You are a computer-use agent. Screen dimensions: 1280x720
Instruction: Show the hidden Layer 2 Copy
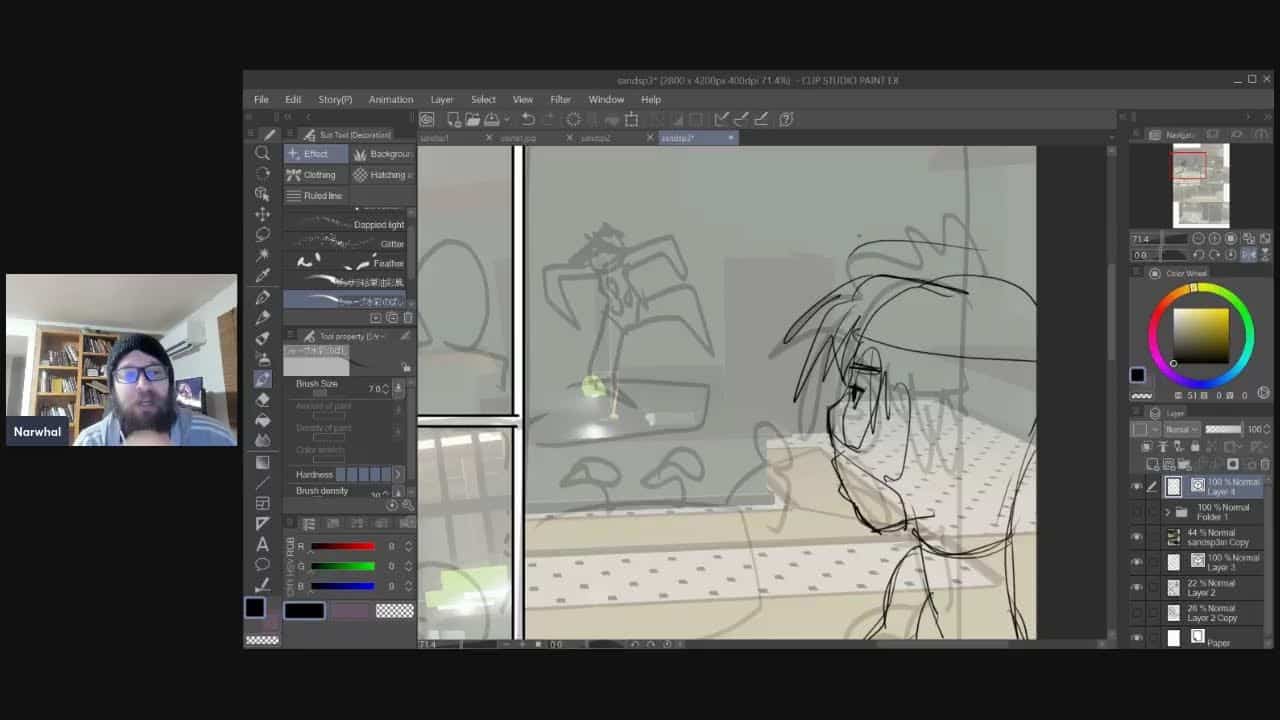(x=1136, y=612)
